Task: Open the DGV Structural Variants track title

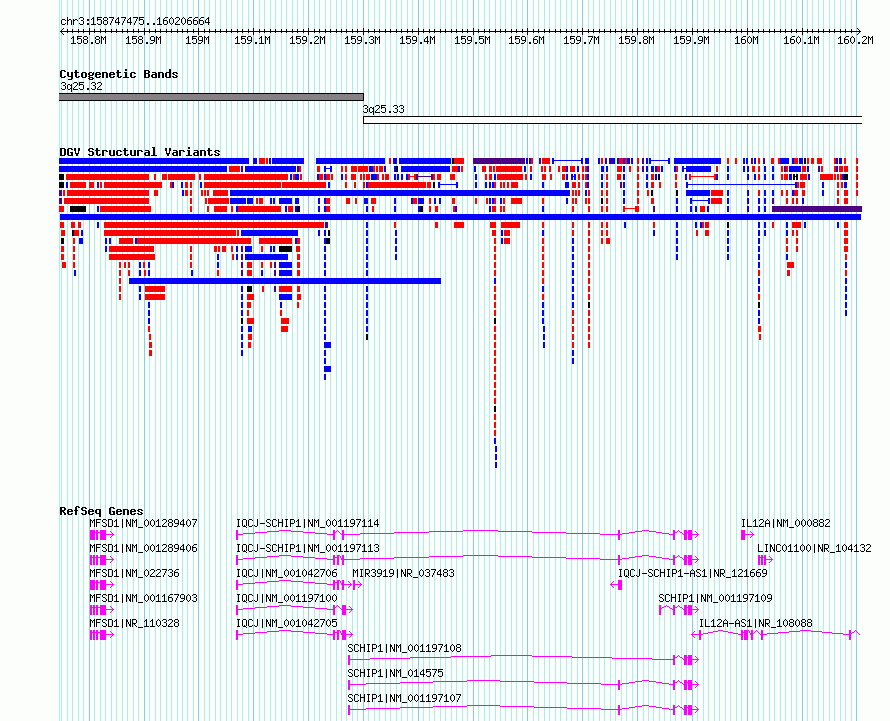Action: tap(140, 152)
